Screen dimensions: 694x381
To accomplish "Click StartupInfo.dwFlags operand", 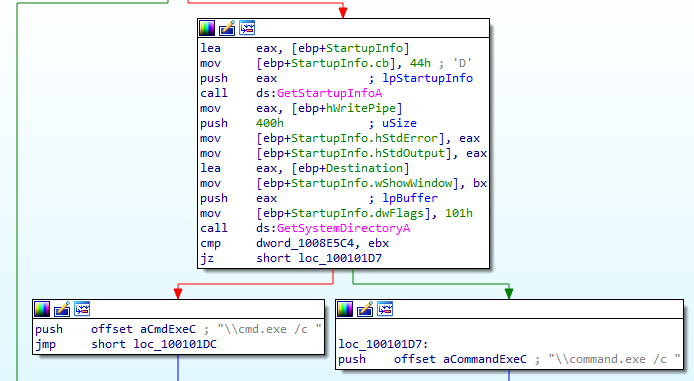I will (x=357, y=213).
